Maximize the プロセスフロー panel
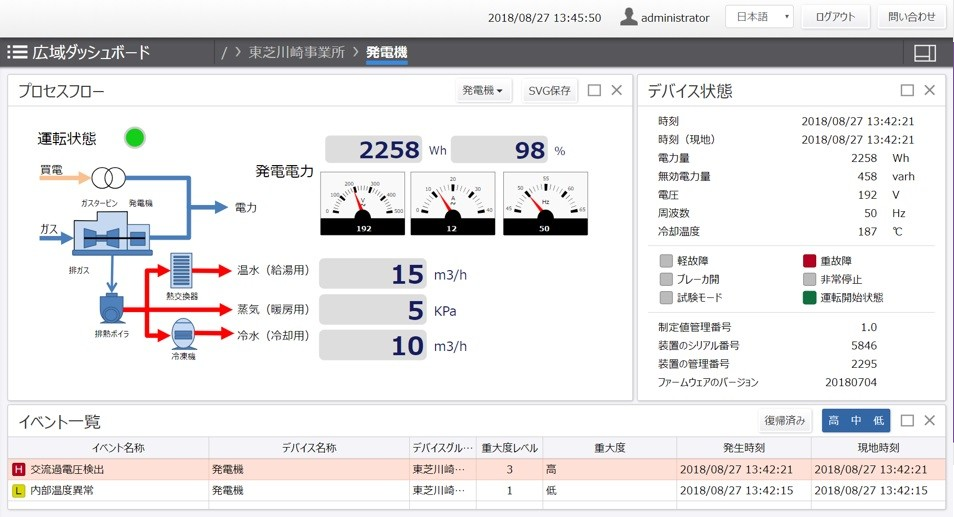The width and height of the screenshot is (954, 517). click(594, 91)
